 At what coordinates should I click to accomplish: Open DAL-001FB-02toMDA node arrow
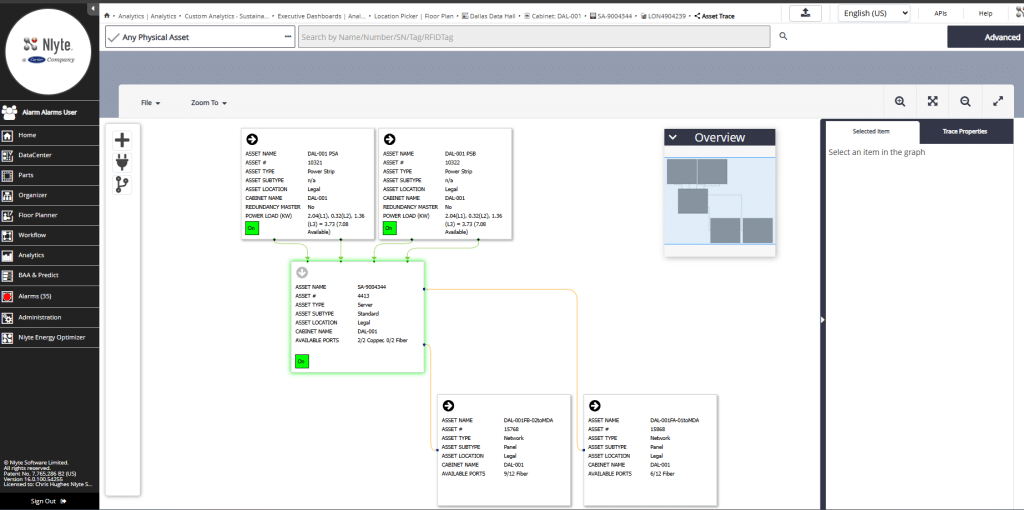tap(449, 406)
